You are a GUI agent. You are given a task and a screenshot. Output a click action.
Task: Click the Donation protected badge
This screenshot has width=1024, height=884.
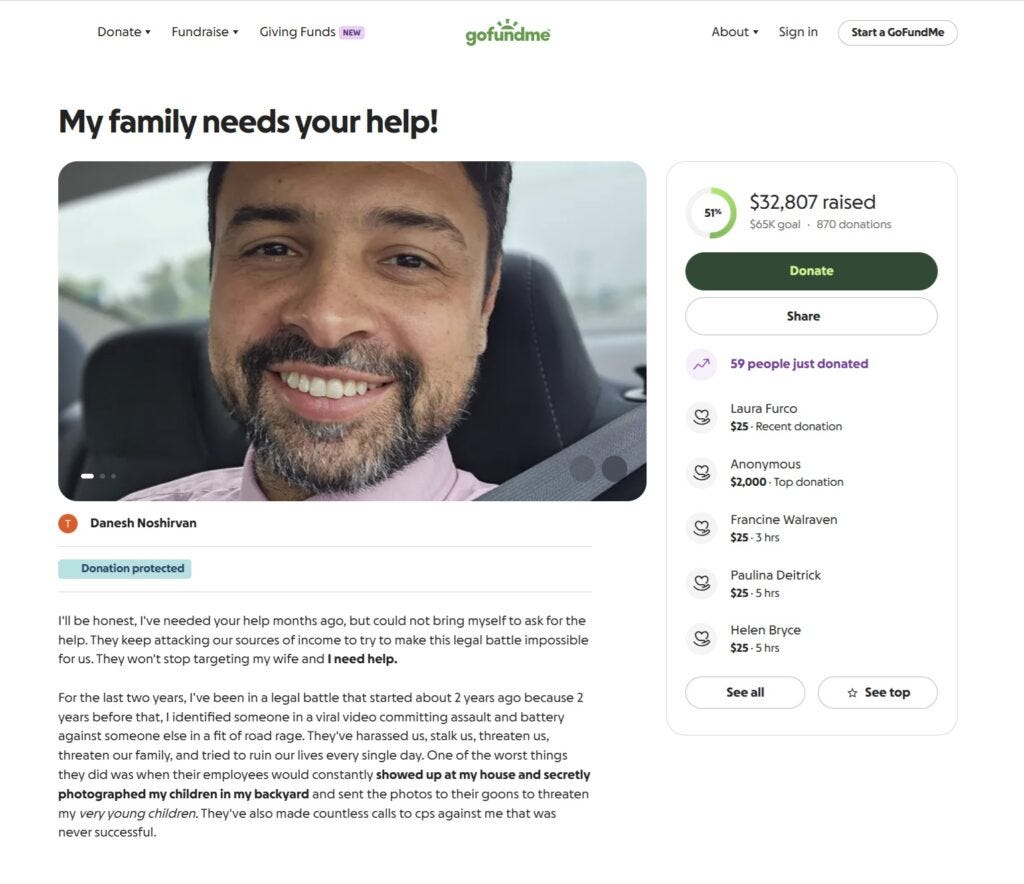pyautogui.click(x=124, y=568)
